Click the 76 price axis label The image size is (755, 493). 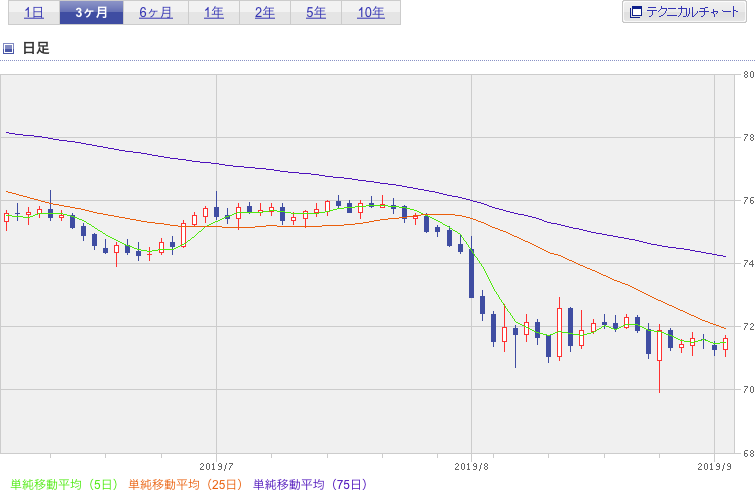point(748,201)
